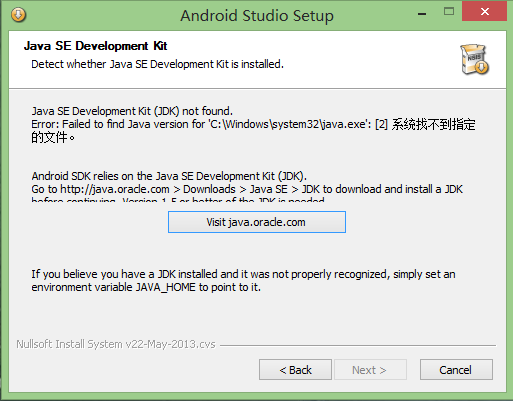Click the http://java.oracle.com URL text
This screenshot has height=401, width=513.
(115, 189)
